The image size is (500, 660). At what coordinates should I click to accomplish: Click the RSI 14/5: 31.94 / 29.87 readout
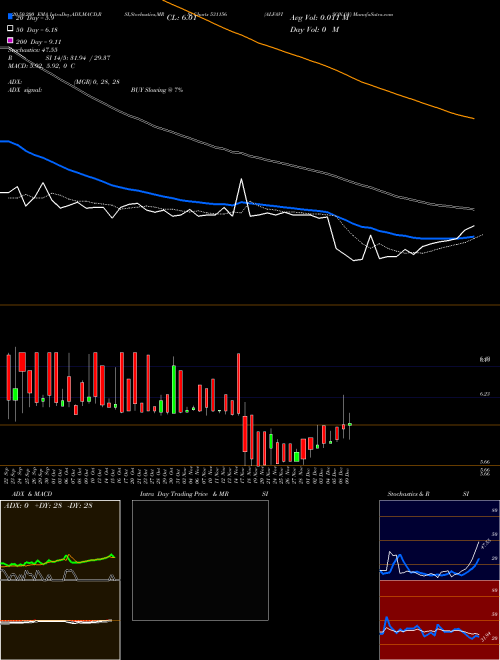59,58
